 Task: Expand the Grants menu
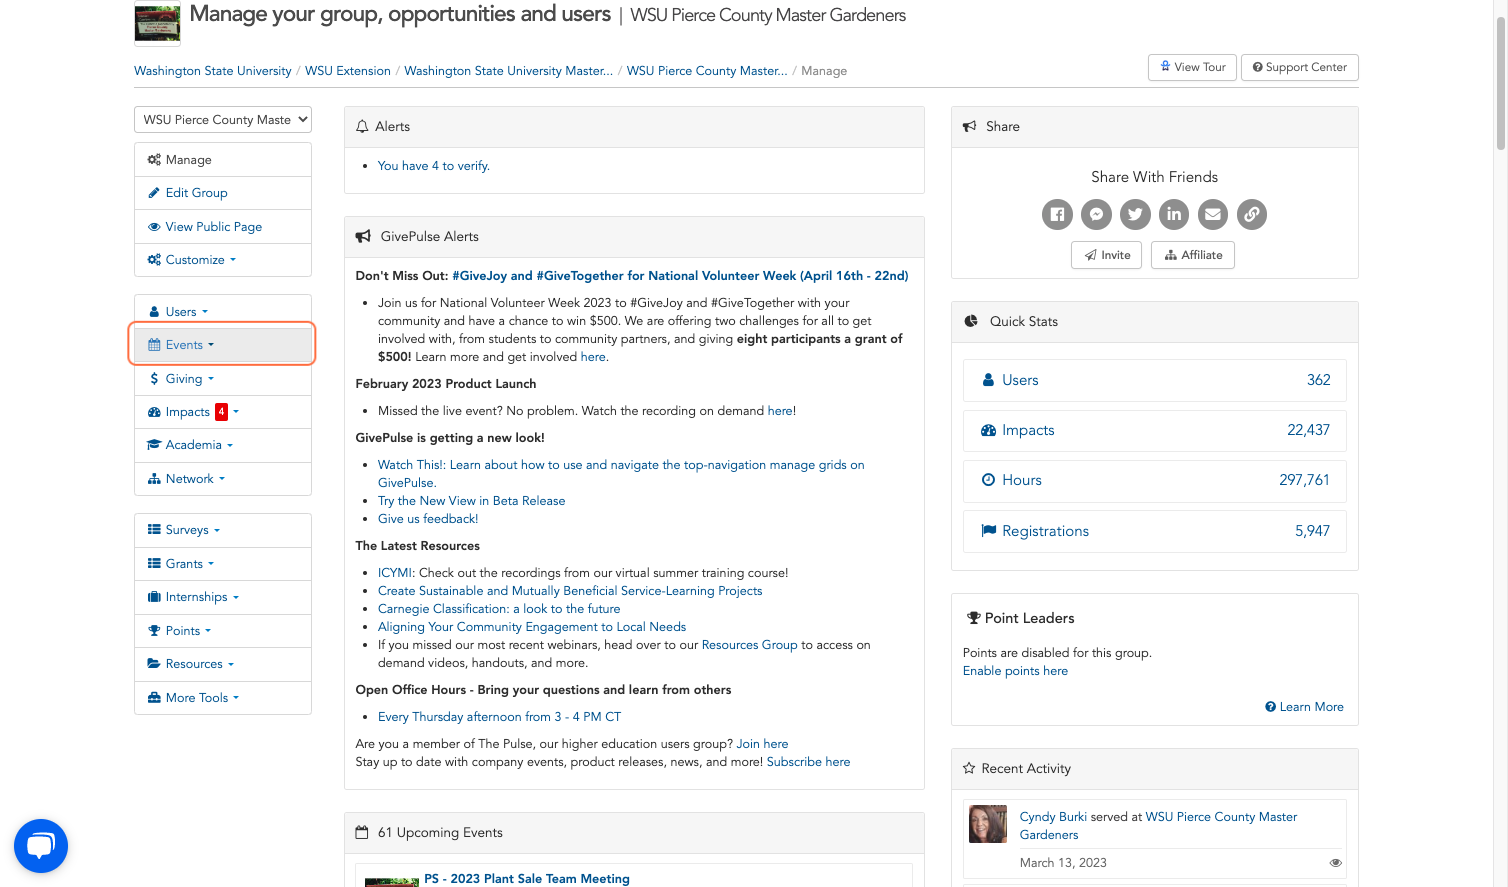223,564
